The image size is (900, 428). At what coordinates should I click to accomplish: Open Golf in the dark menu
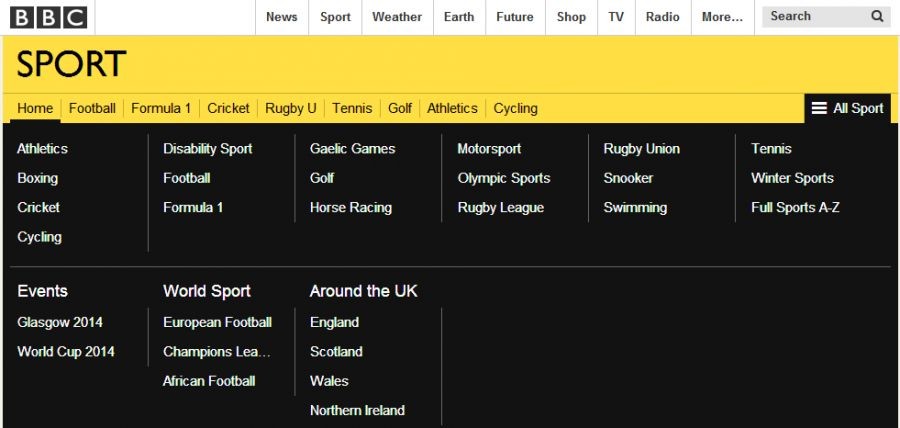[x=322, y=178]
